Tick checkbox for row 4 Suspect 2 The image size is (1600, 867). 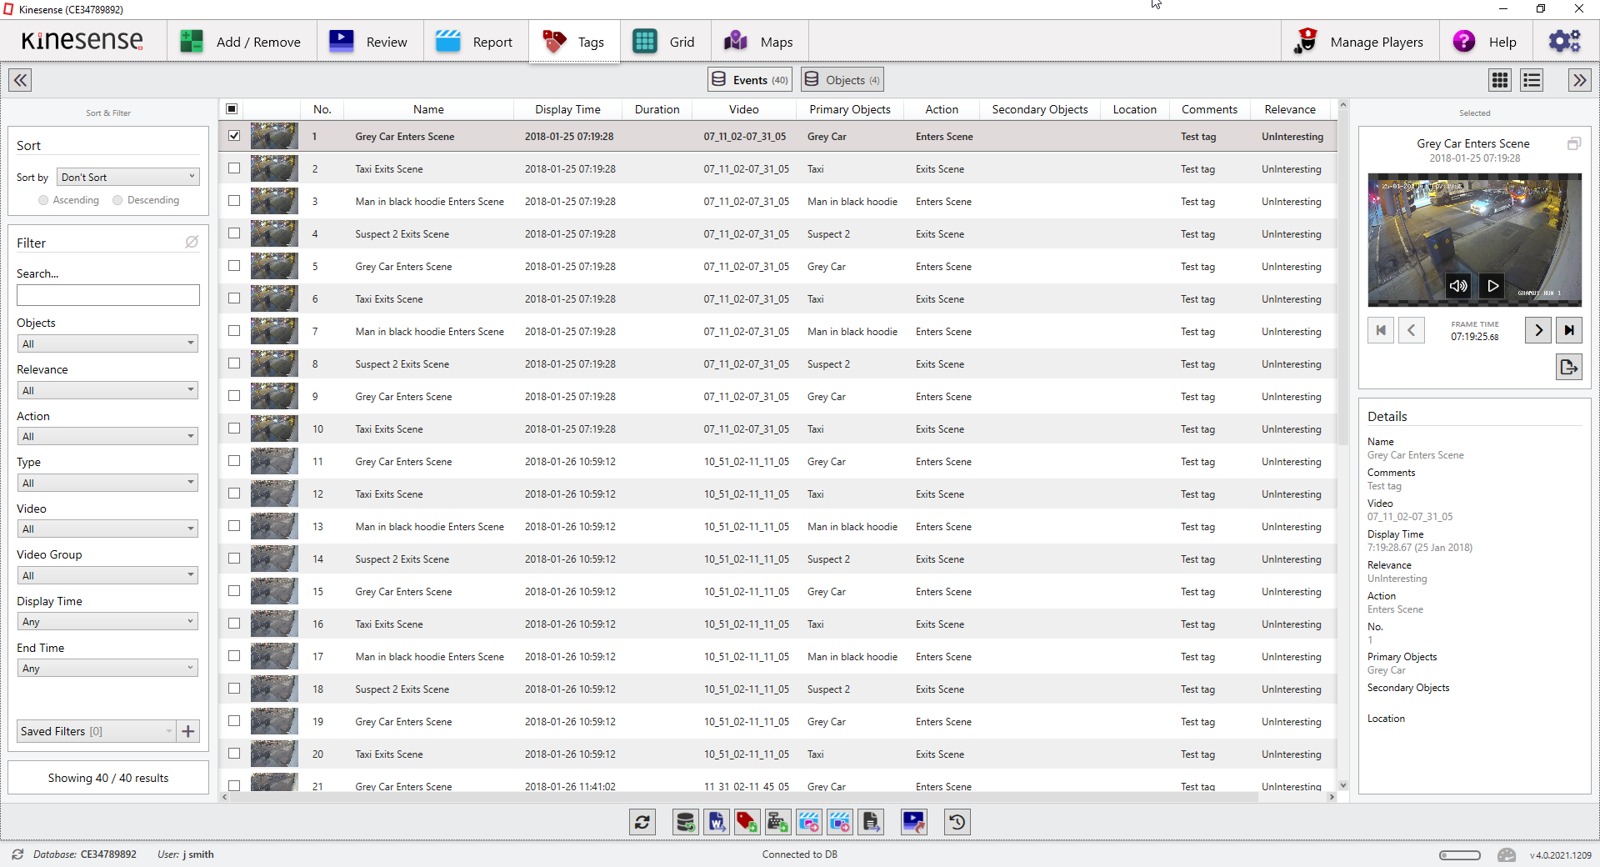point(234,233)
